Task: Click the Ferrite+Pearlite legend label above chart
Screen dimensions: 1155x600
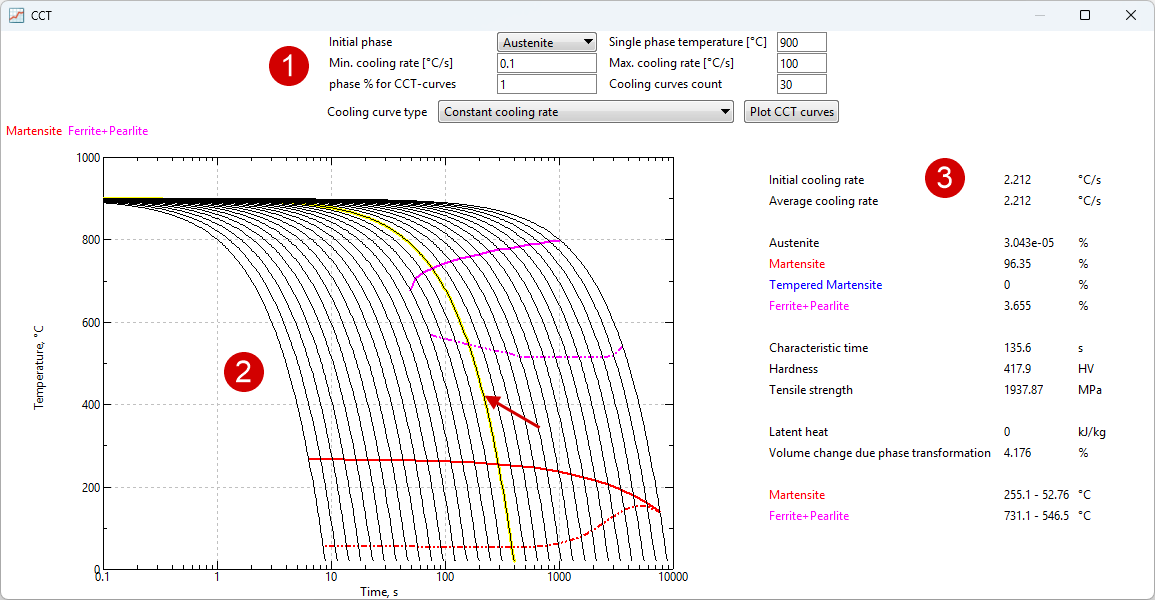Action: pos(108,131)
